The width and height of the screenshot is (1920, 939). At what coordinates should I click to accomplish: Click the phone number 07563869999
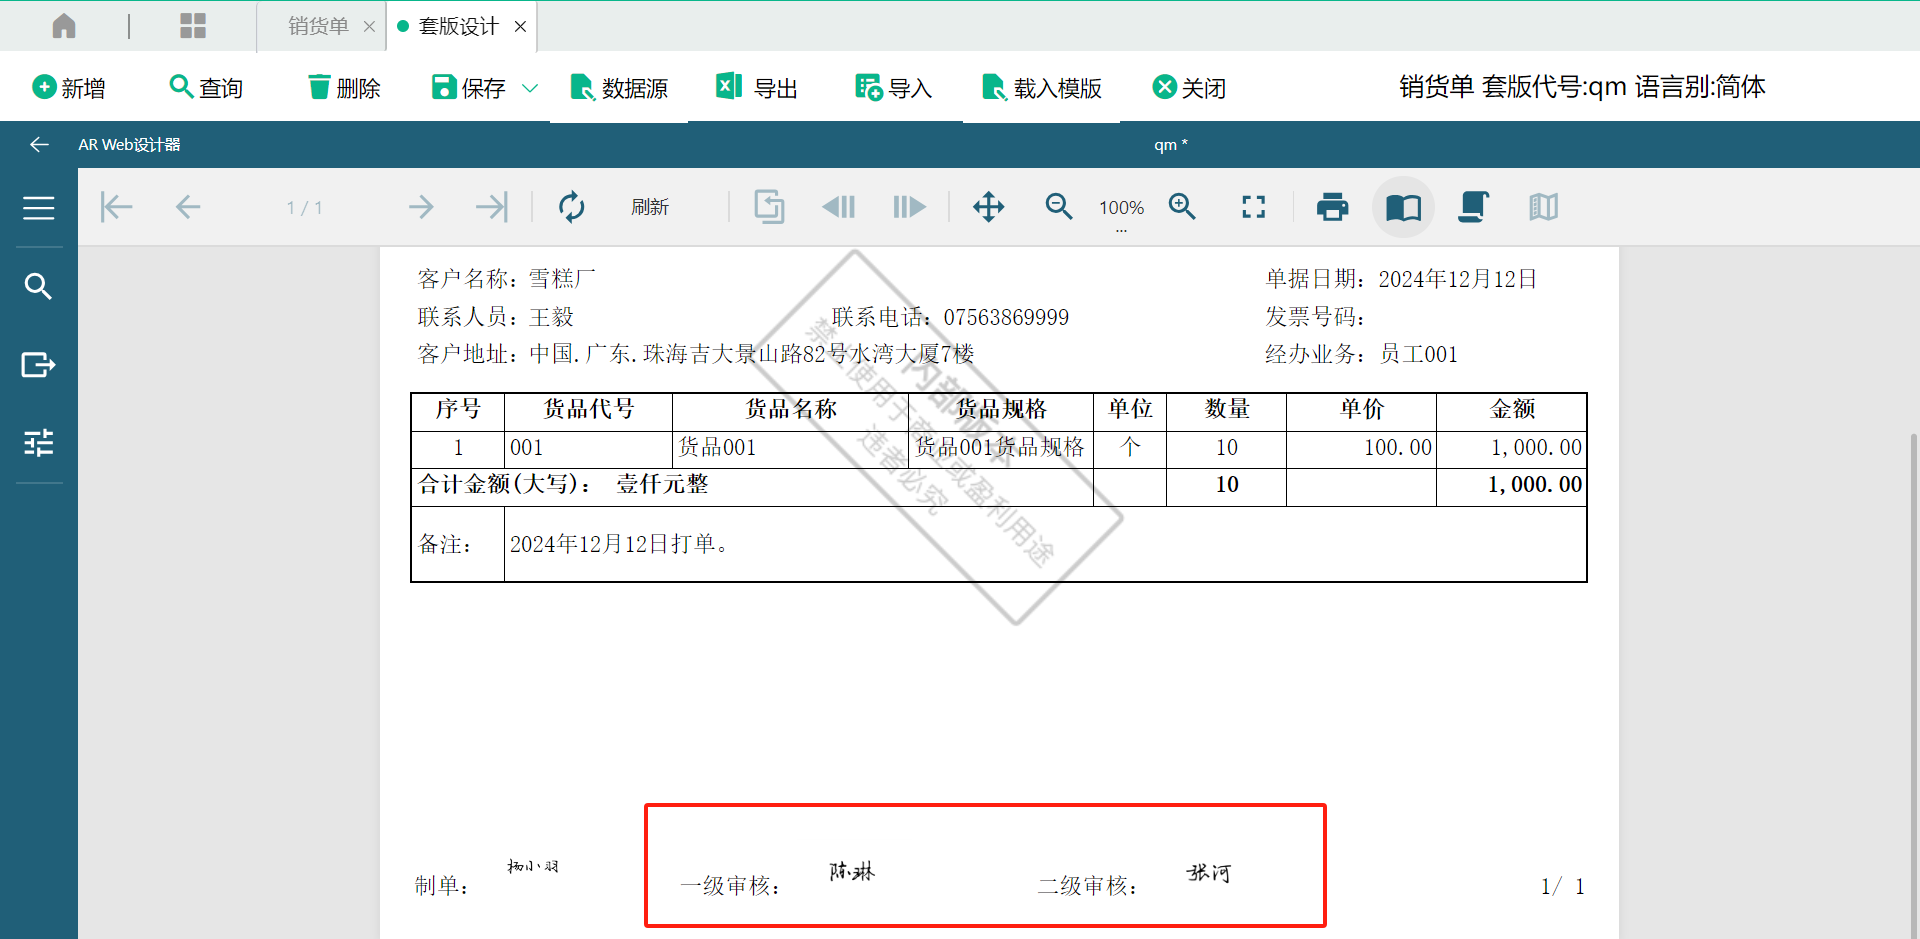[1006, 318]
